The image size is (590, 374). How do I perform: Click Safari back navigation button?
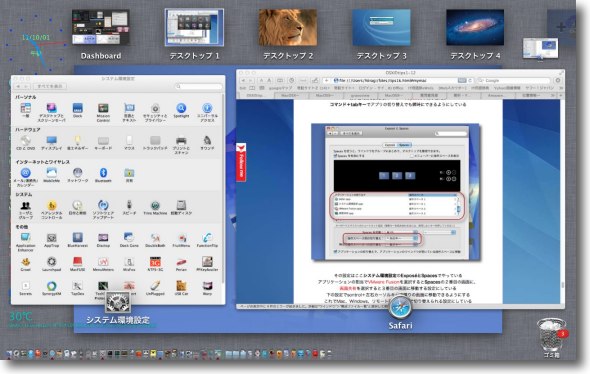(243, 81)
